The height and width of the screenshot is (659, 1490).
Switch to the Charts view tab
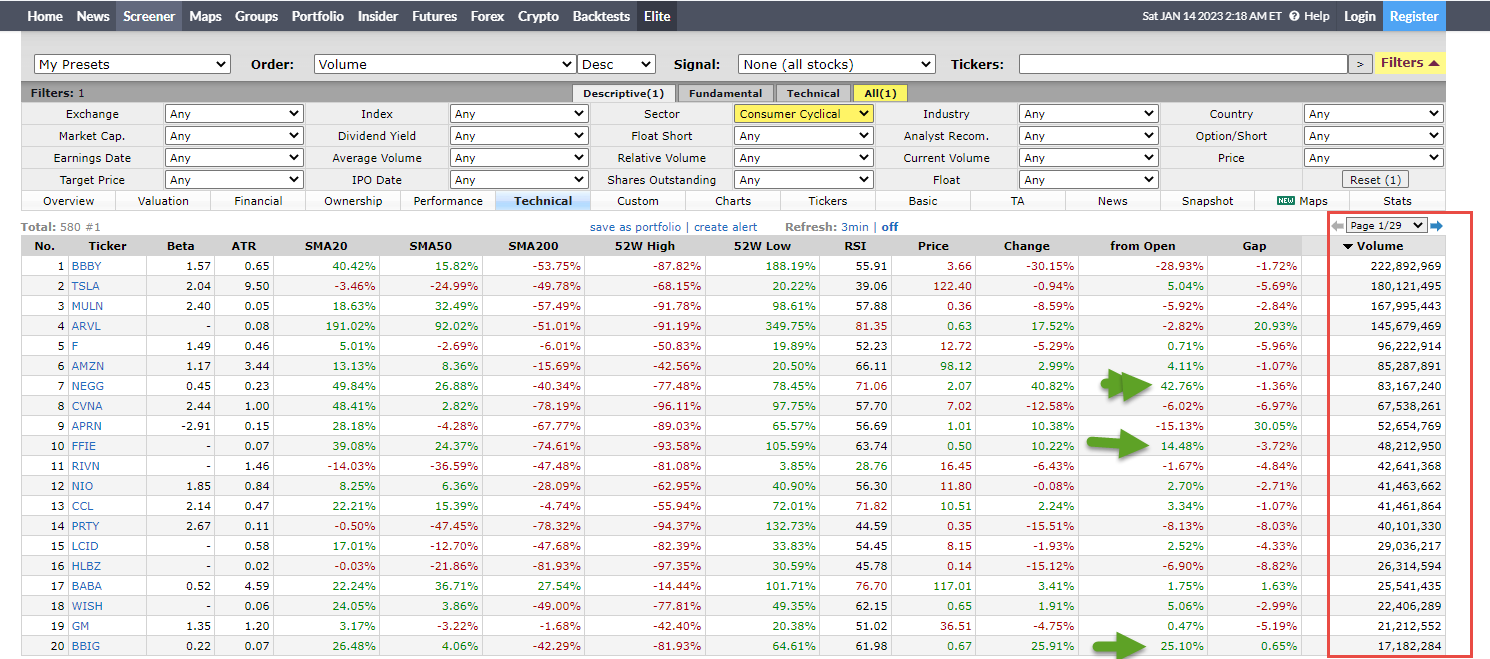point(733,201)
